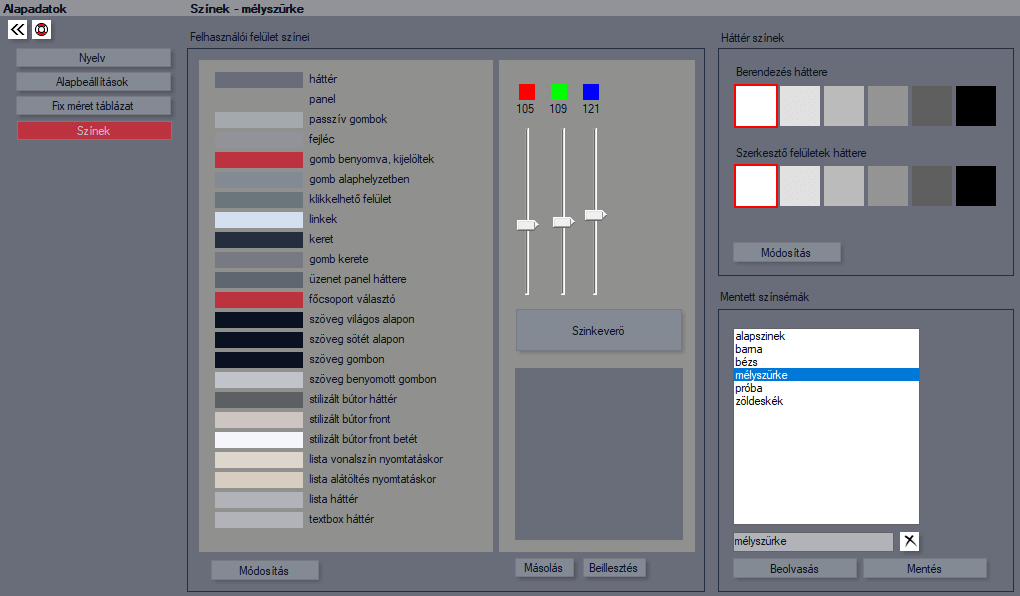1020x596 pixels.
Task: Select the 'linkek' color swatch
Action: click(258, 220)
